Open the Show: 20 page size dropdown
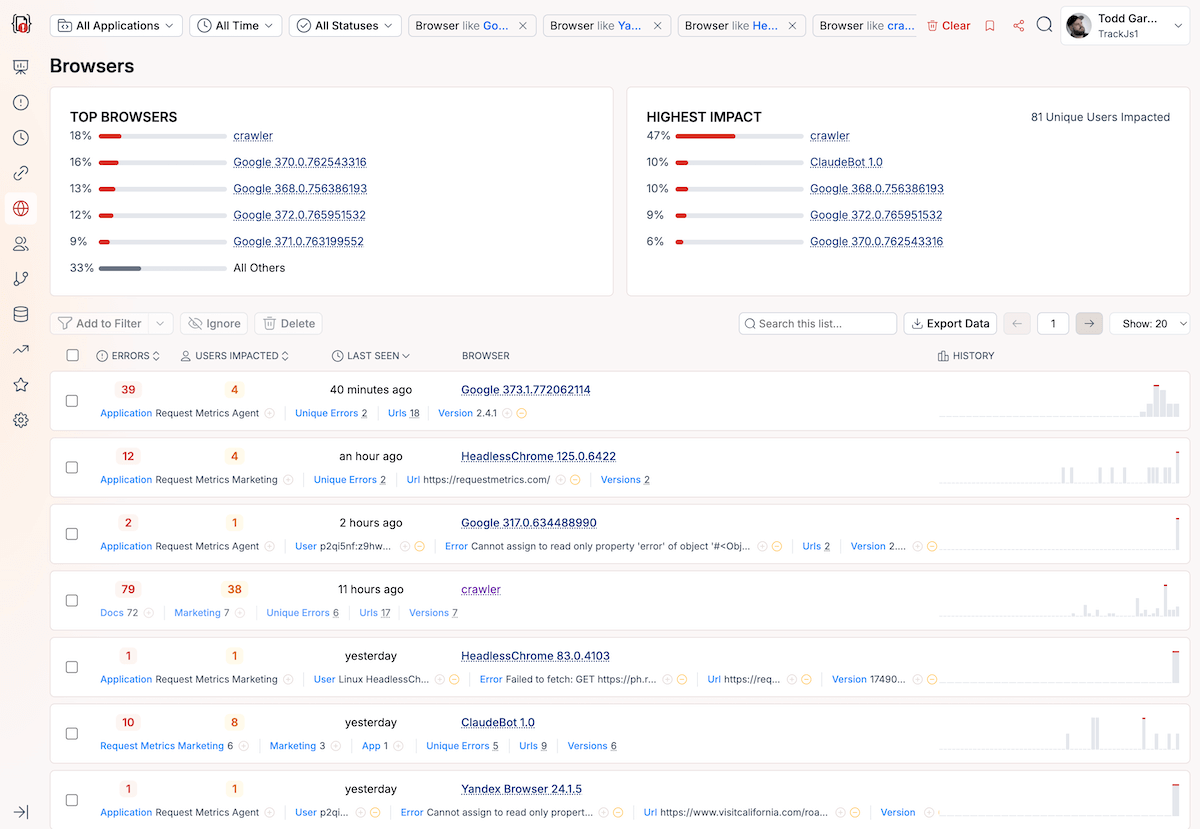Viewport: 1200px width, 829px height. click(x=1150, y=323)
